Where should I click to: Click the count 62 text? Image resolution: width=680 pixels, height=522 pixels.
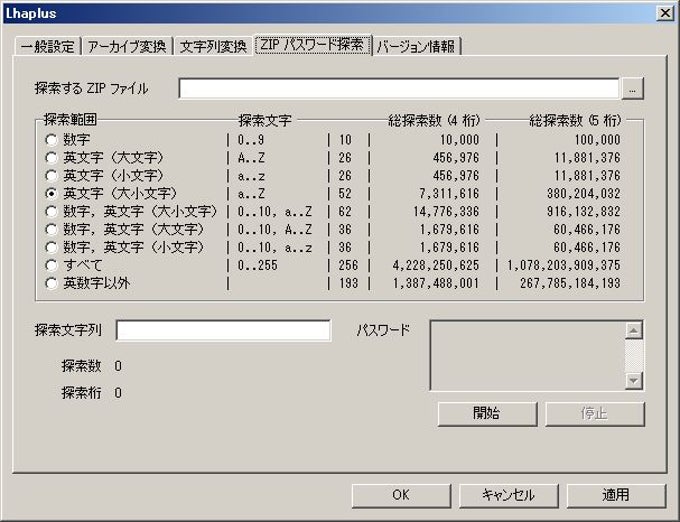(x=345, y=212)
